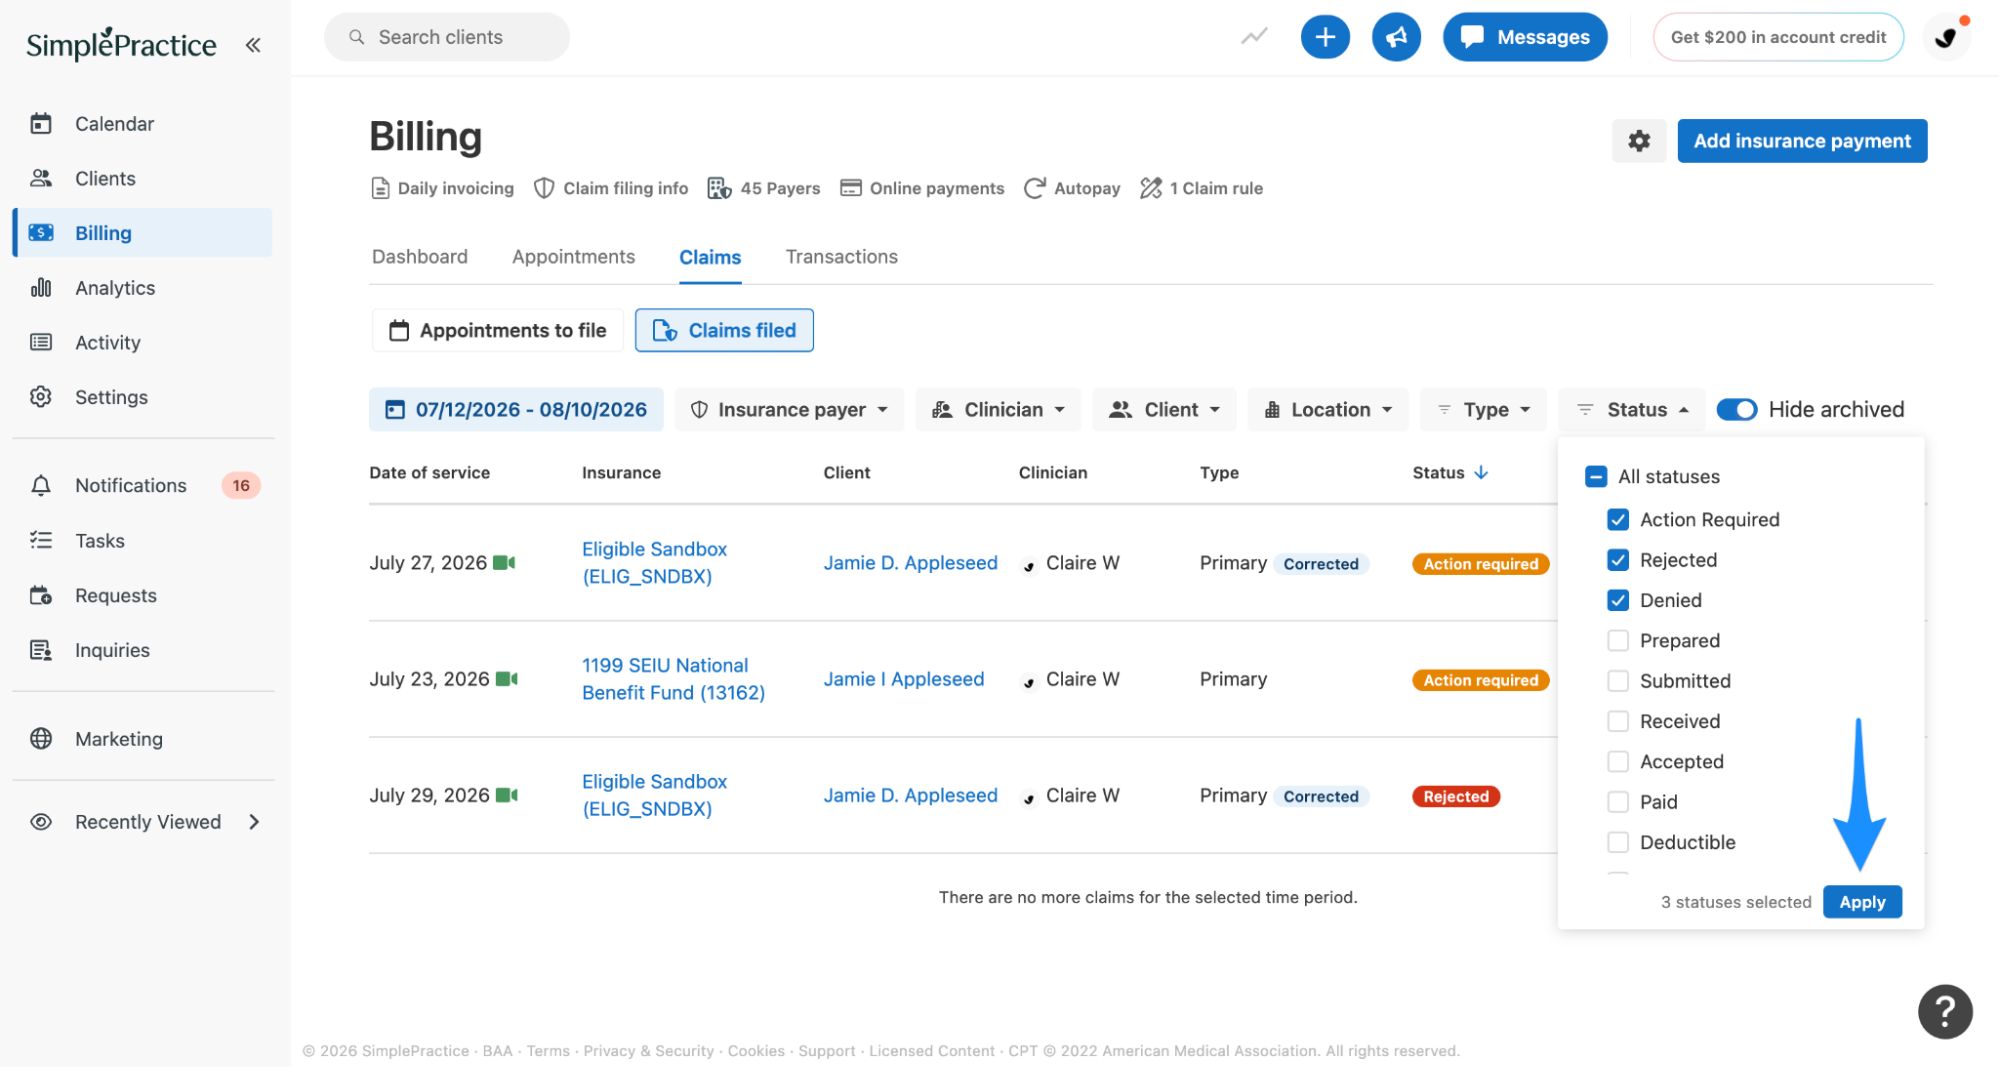Click the Tasks checklist icon
Screen dimensions: 1999x1067
click(41, 540)
